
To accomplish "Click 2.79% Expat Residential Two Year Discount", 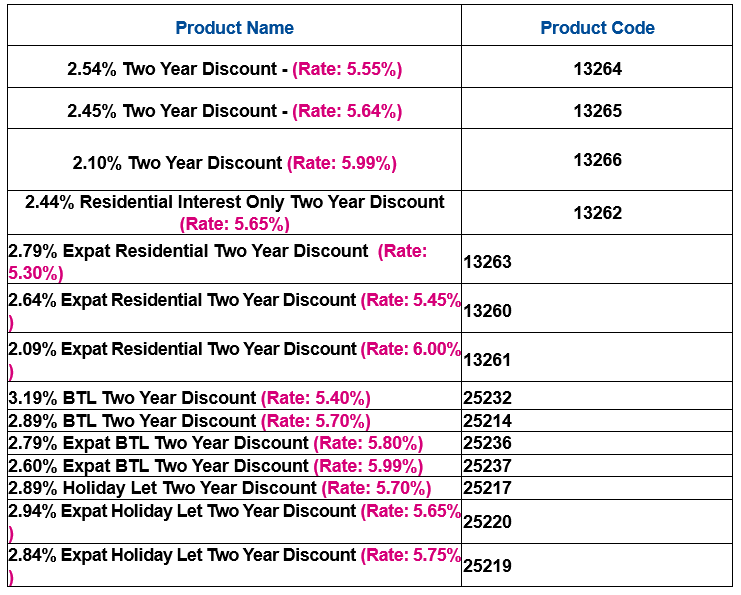I will [188, 251].
